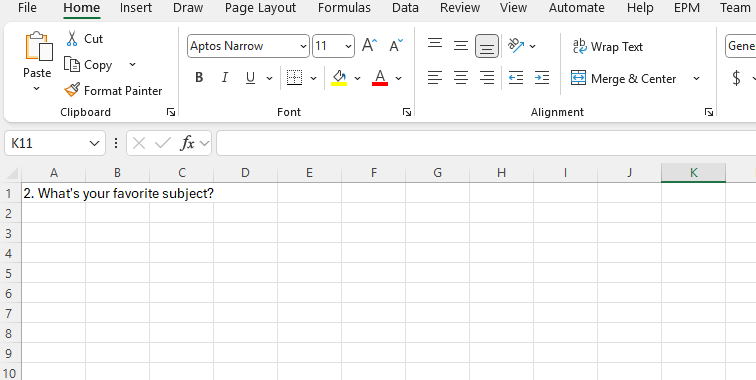This screenshot has height=380, width=756.
Task: Apply red font color to text
Action: (x=380, y=78)
